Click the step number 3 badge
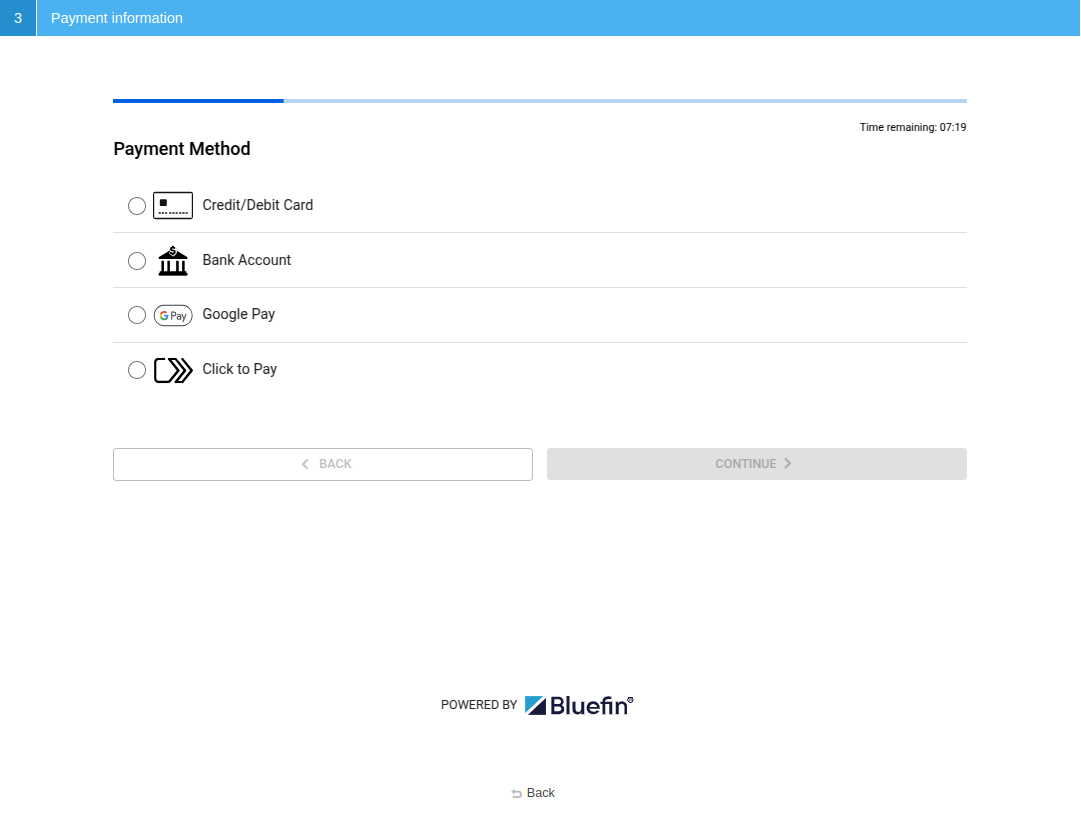The image size is (1081, 831). [x=18, y=18]
